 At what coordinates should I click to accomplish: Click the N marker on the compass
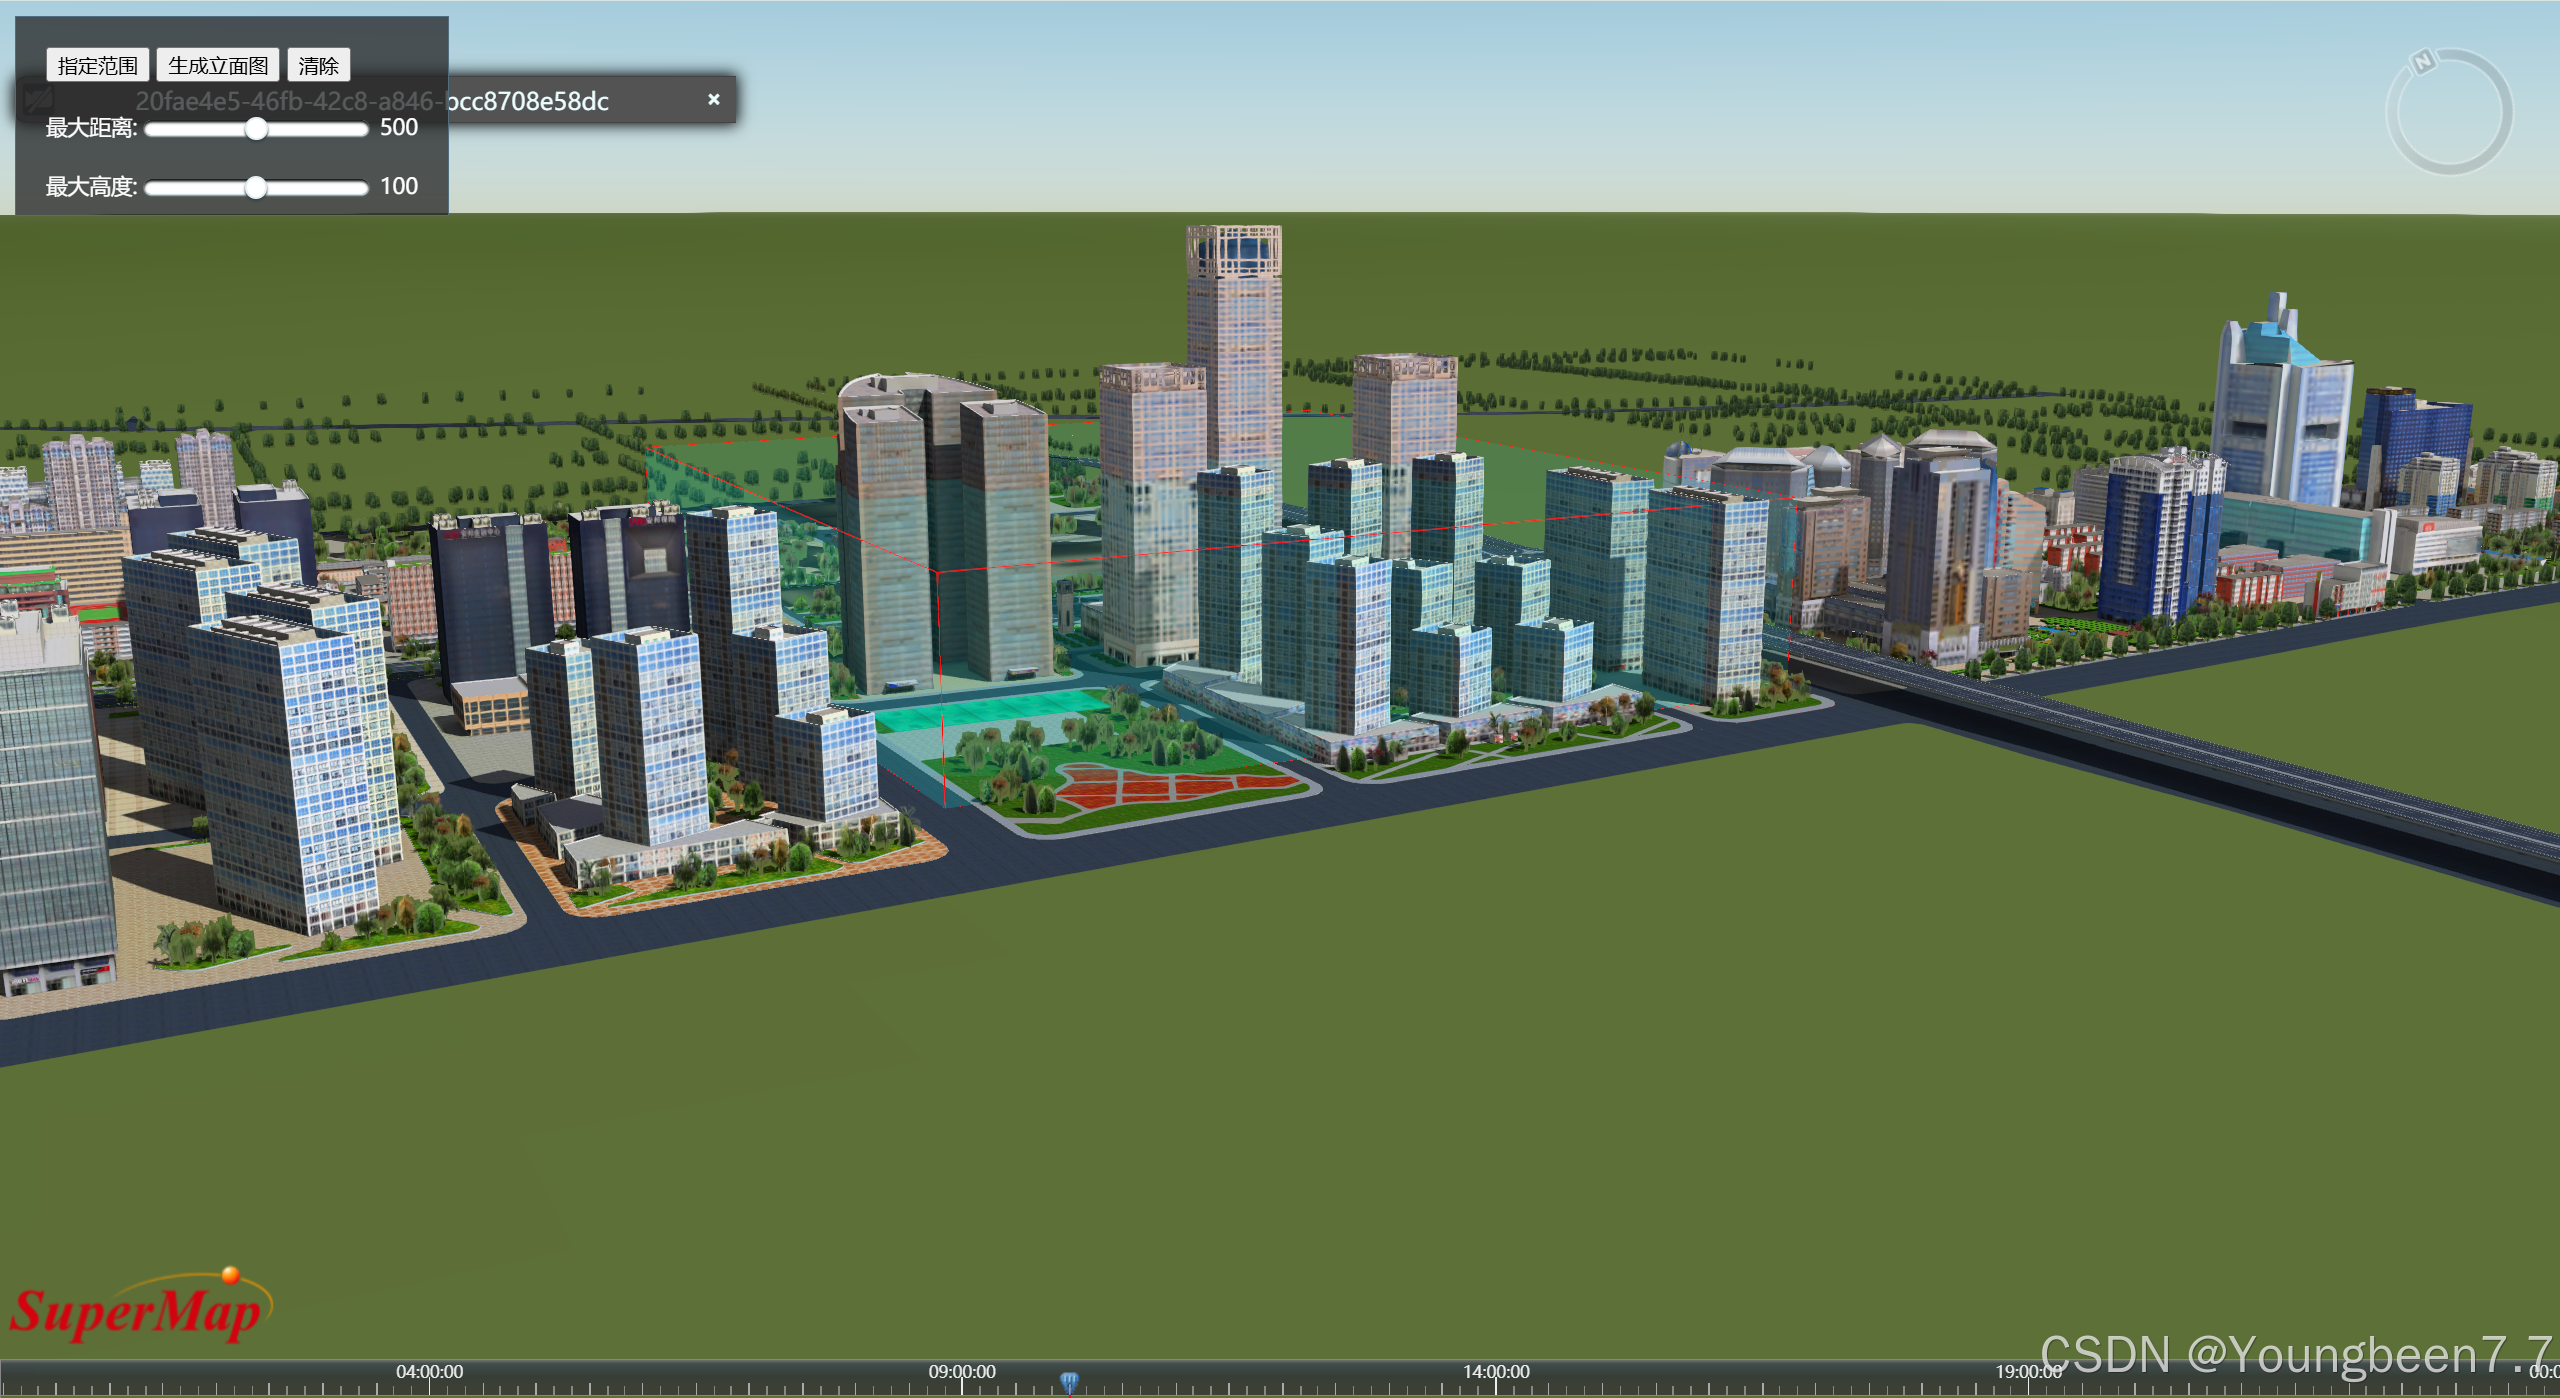2423,62
